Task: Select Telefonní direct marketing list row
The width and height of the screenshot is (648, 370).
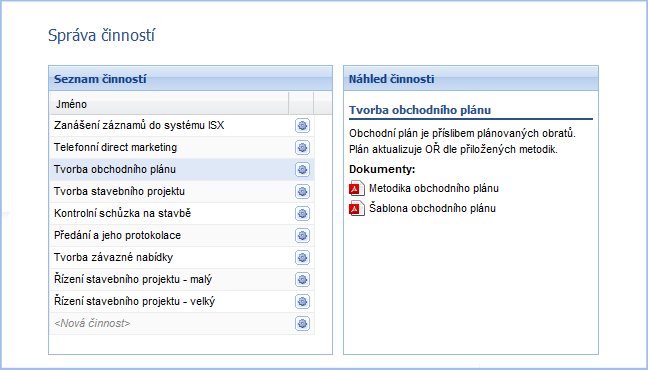Action: pos(182,148)
